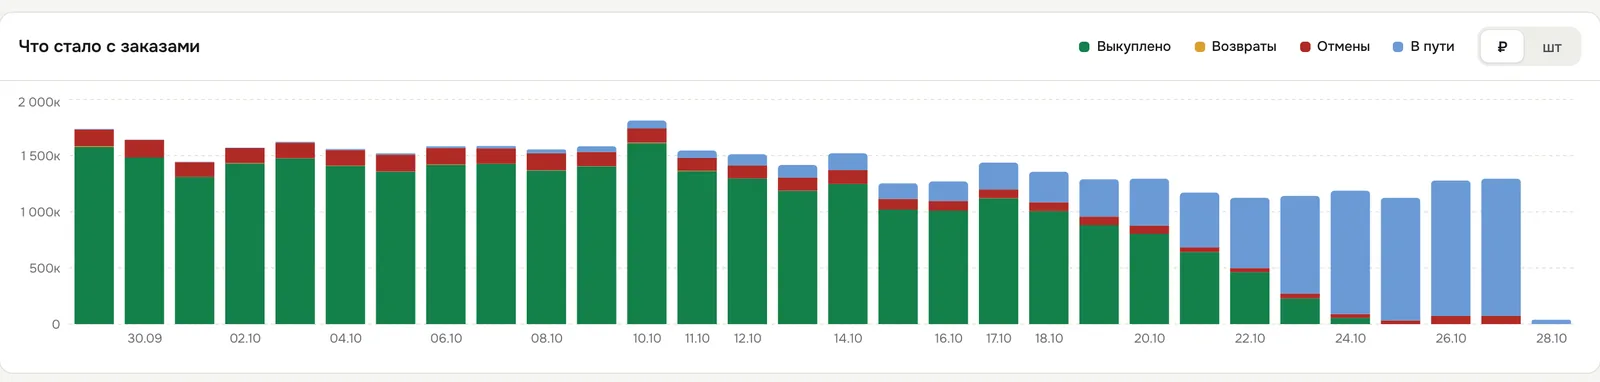Toggle the В пути legend series
1600x382 pixels.
(x=1424, y=47)
